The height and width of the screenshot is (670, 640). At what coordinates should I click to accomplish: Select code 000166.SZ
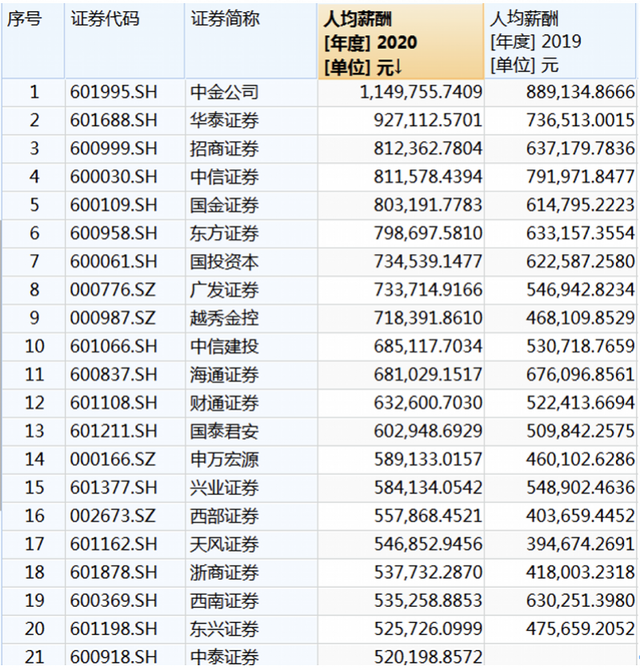click(x=125, y=459)
